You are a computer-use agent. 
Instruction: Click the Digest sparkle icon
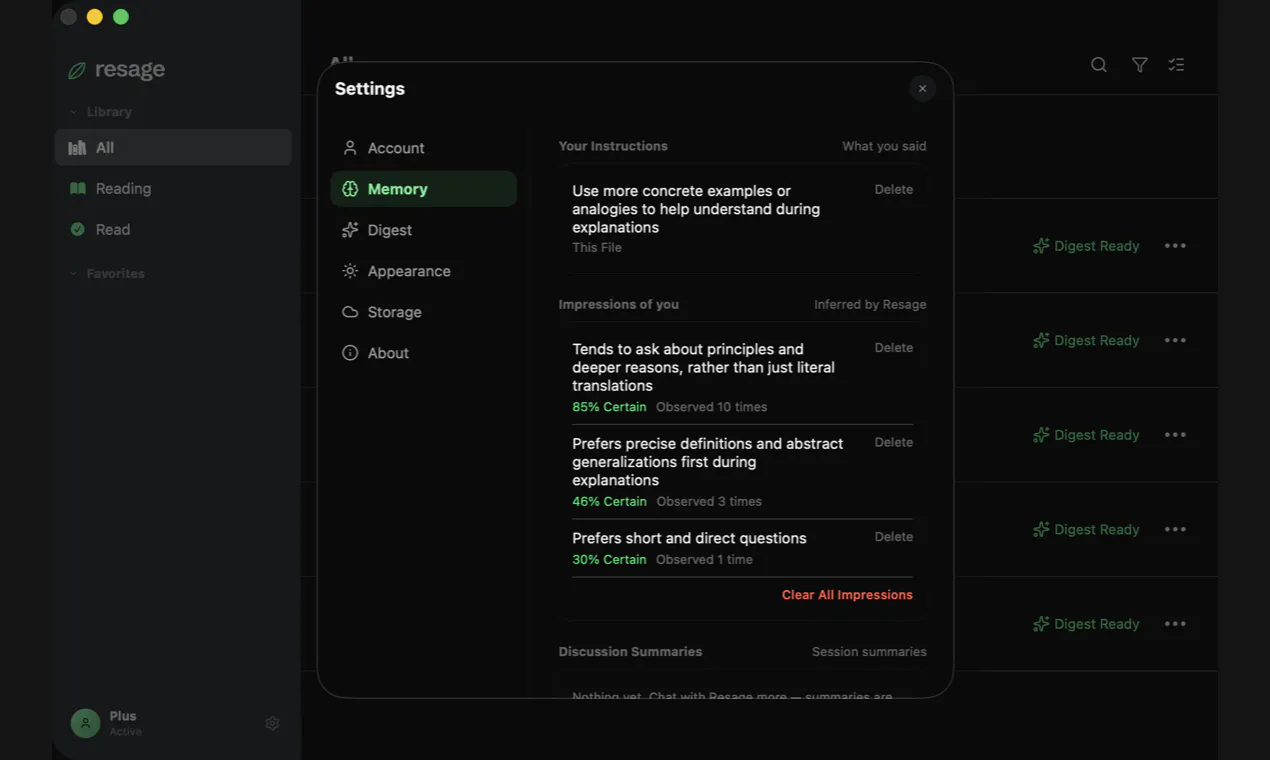tap(350, 230)
